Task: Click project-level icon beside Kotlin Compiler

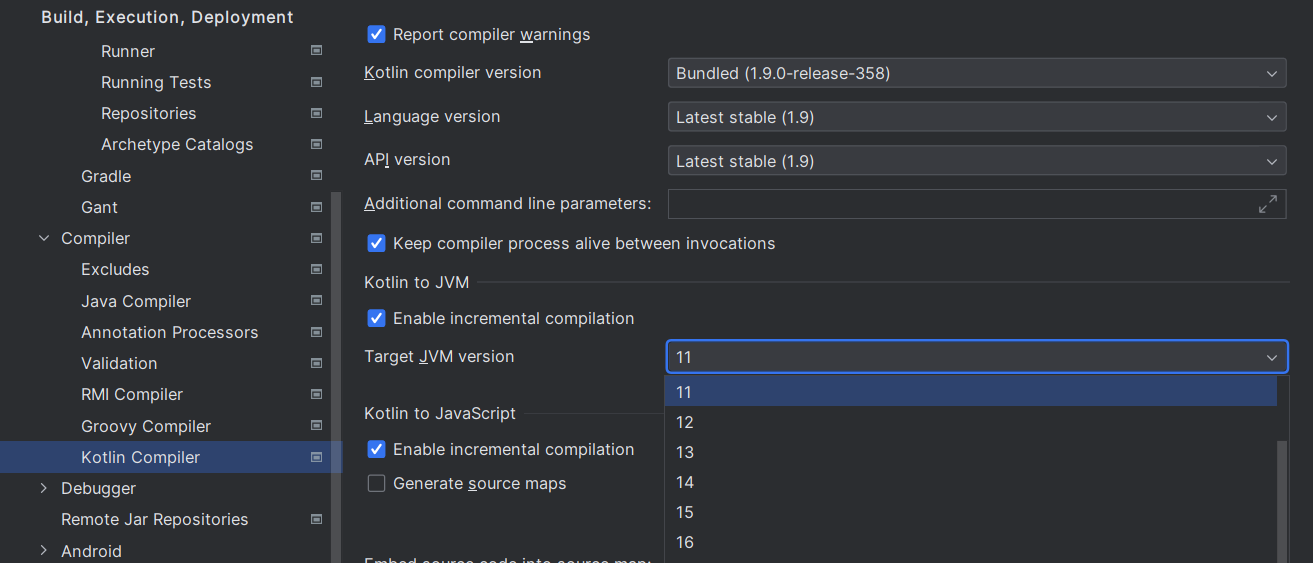Action: click(x=316, y=457)
